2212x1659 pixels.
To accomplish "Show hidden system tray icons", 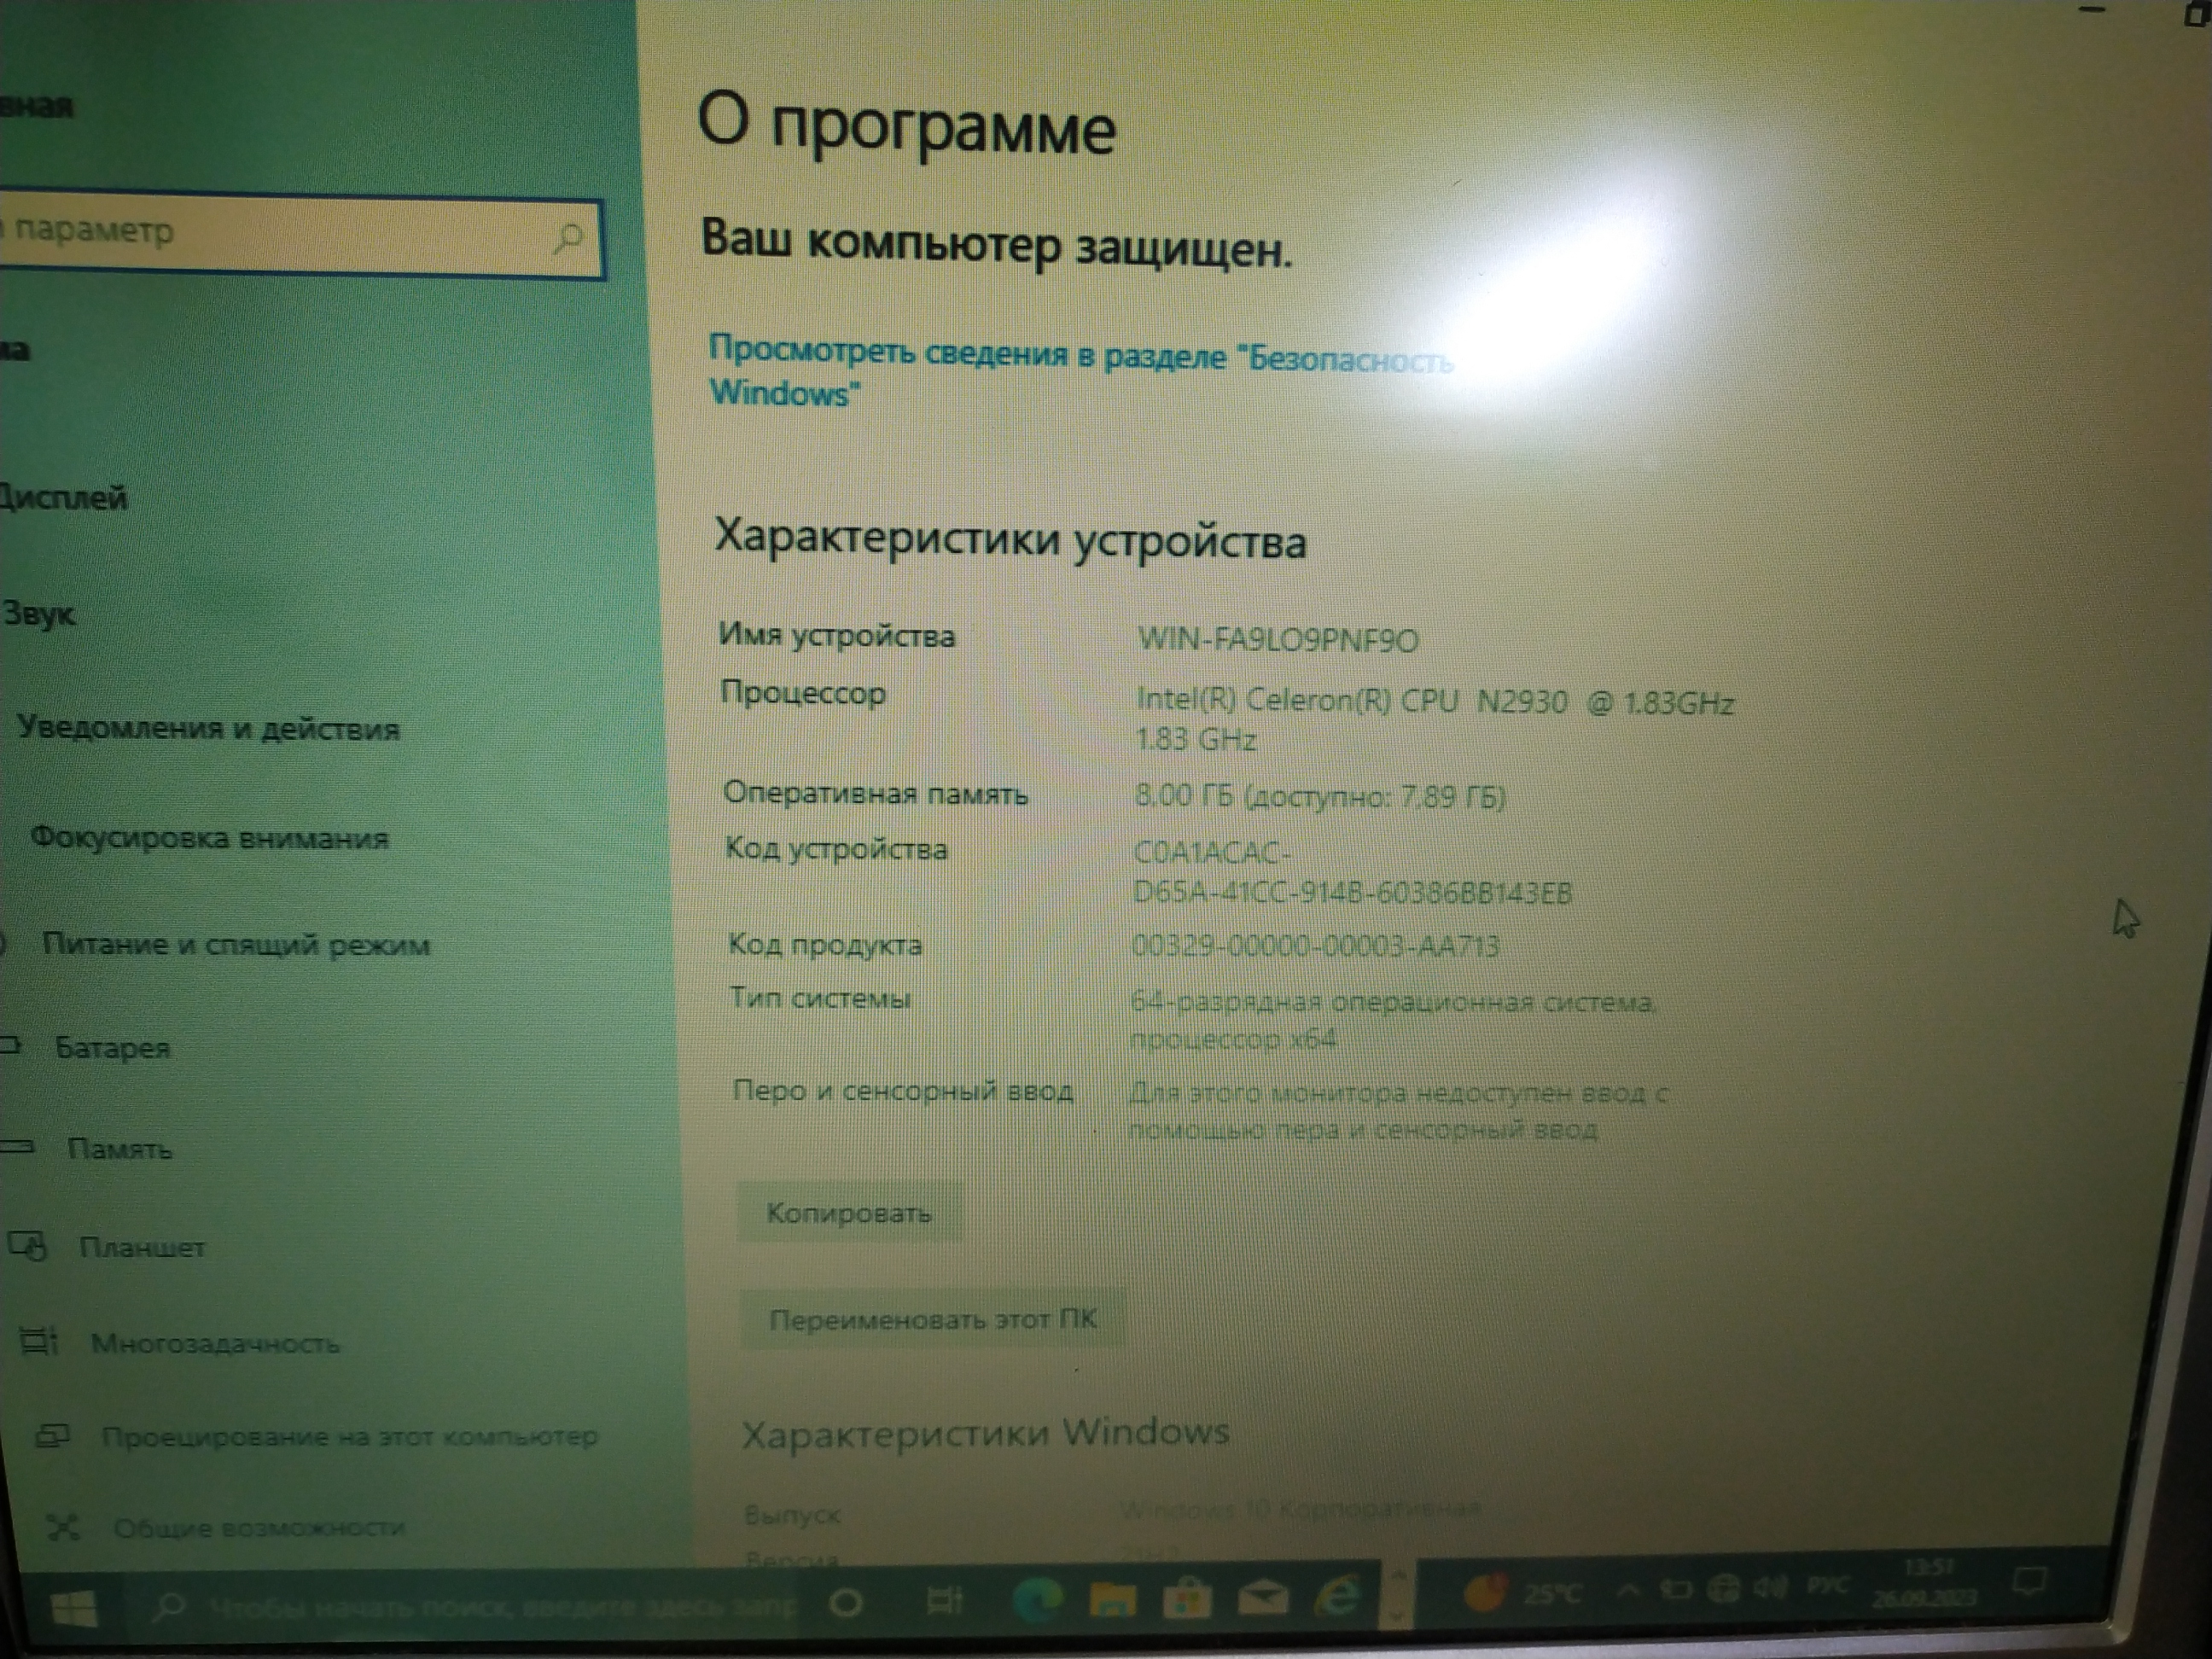I will pyautogui.click(x=1627, y=1590).
